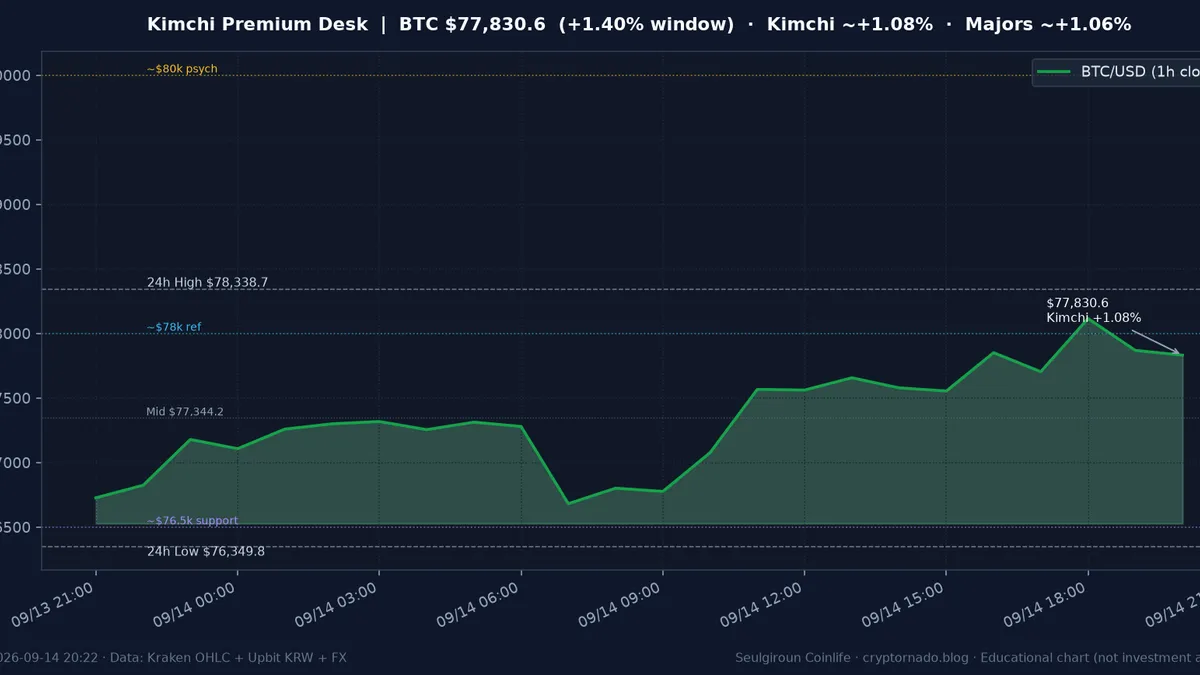Screen dimensions: 1200x675
Task: Click the '09/14 09:00' x-axis label
Action: [x=621, y=606]
